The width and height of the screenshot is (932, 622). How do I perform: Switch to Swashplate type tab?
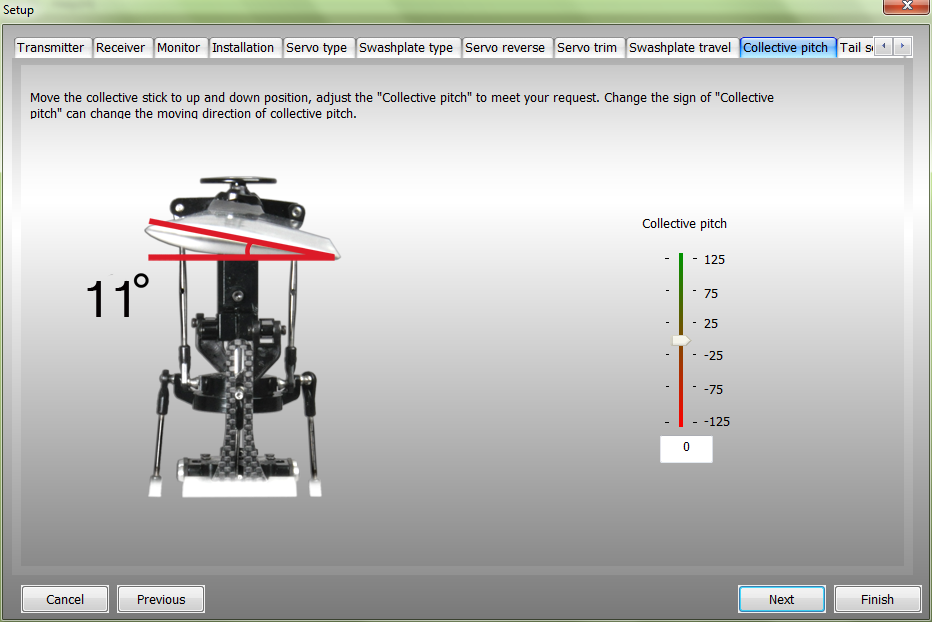[x=406, y=48]
